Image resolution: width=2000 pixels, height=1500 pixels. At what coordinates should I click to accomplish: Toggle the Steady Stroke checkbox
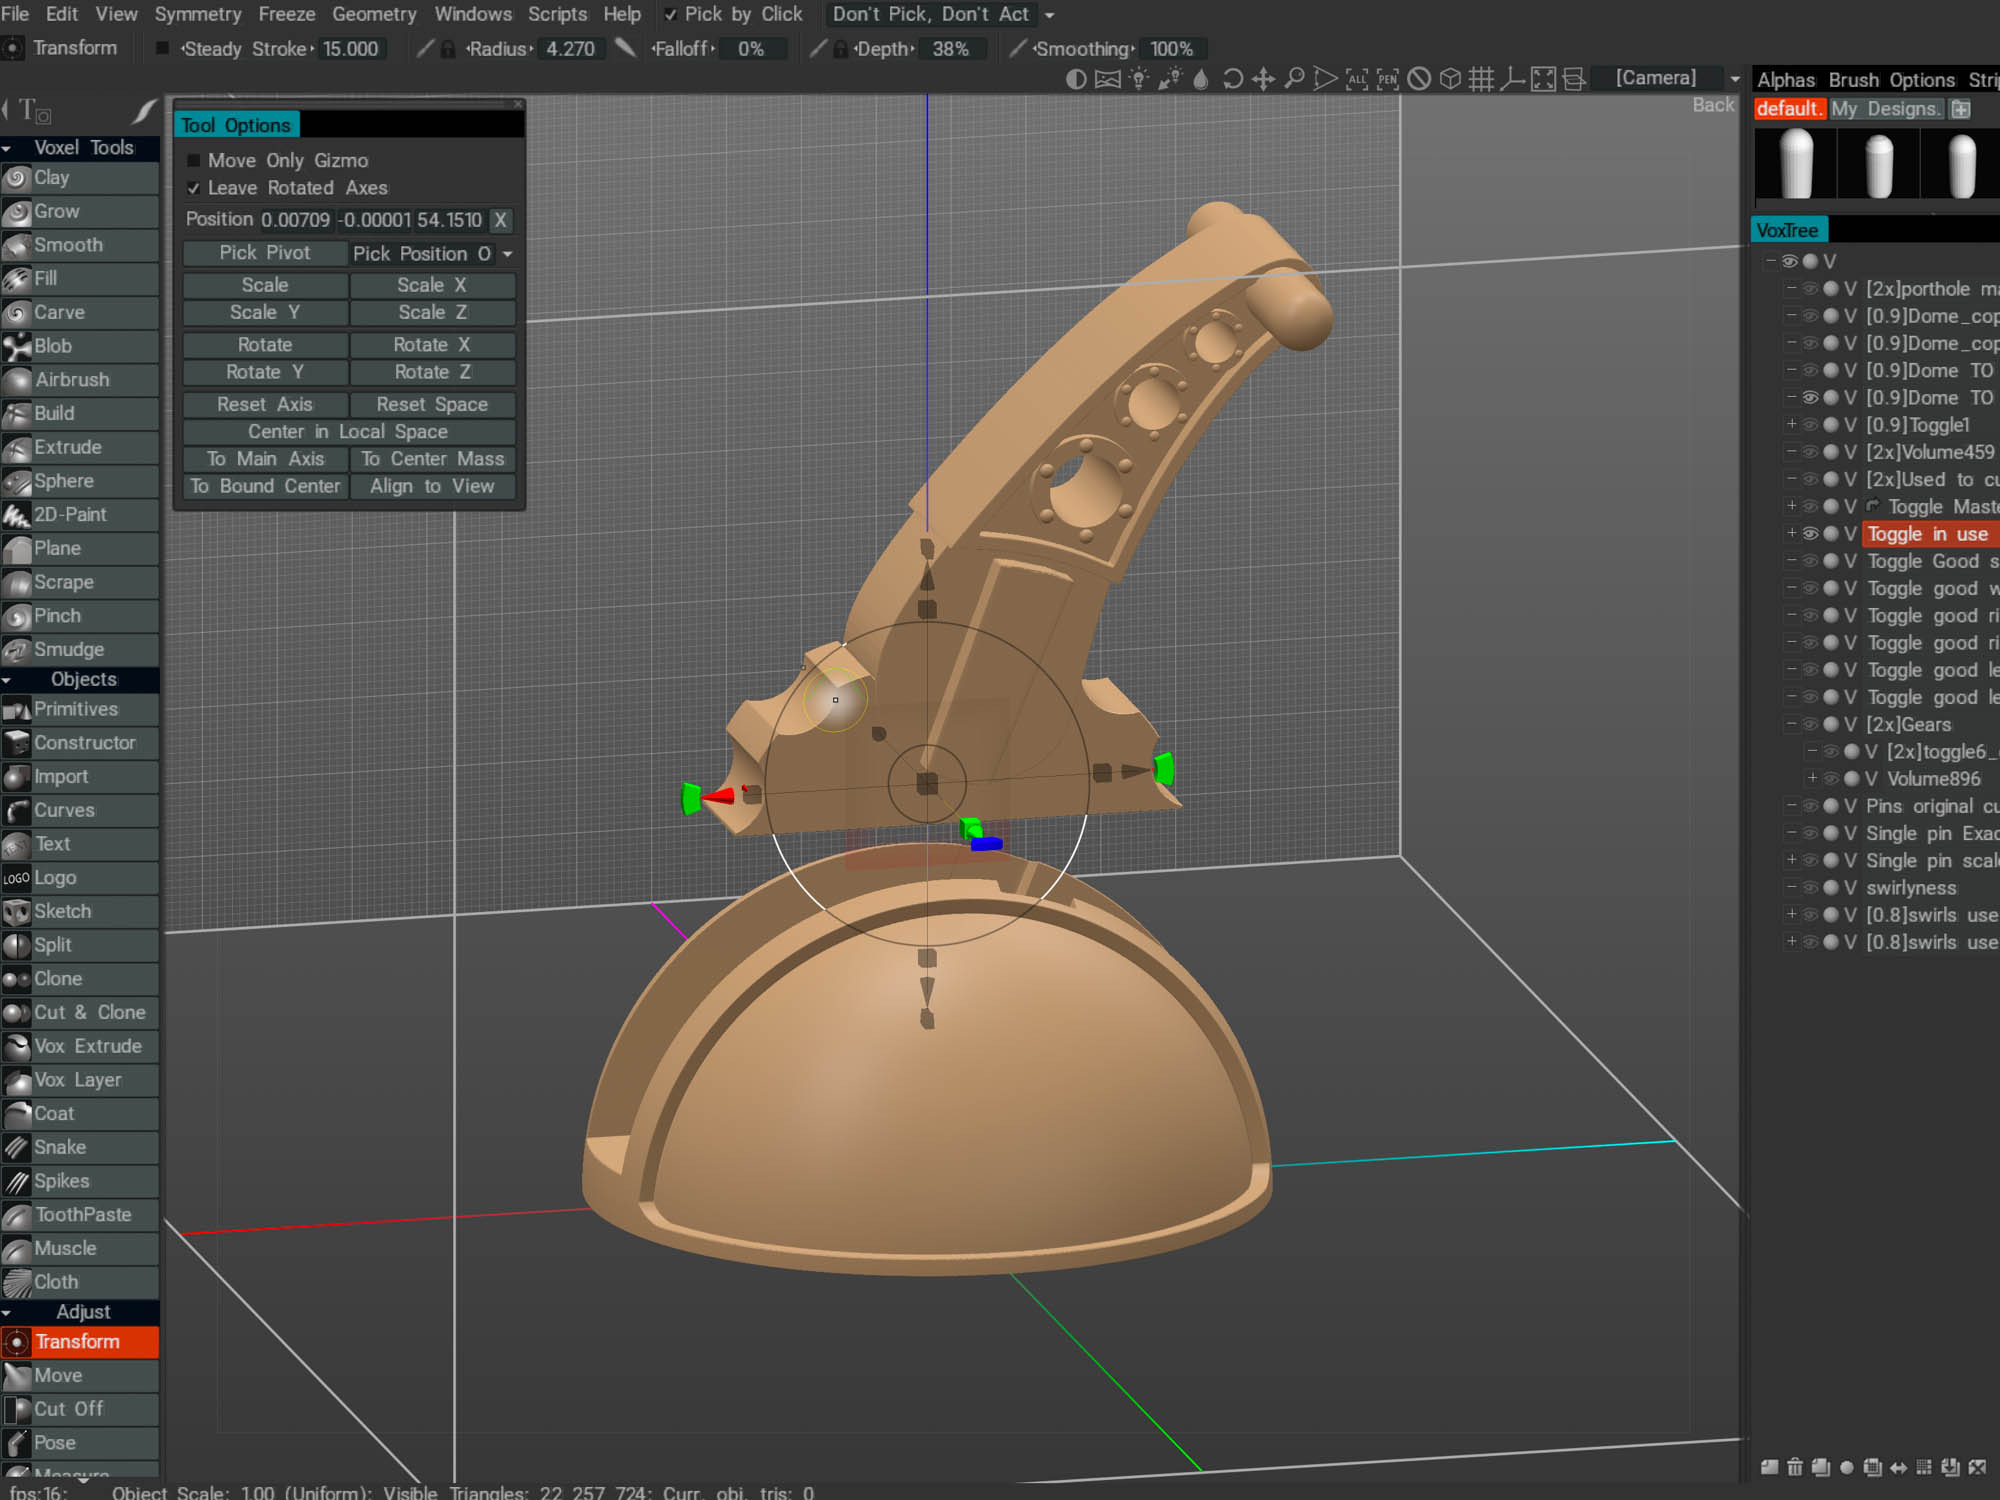tap(162, 48)
